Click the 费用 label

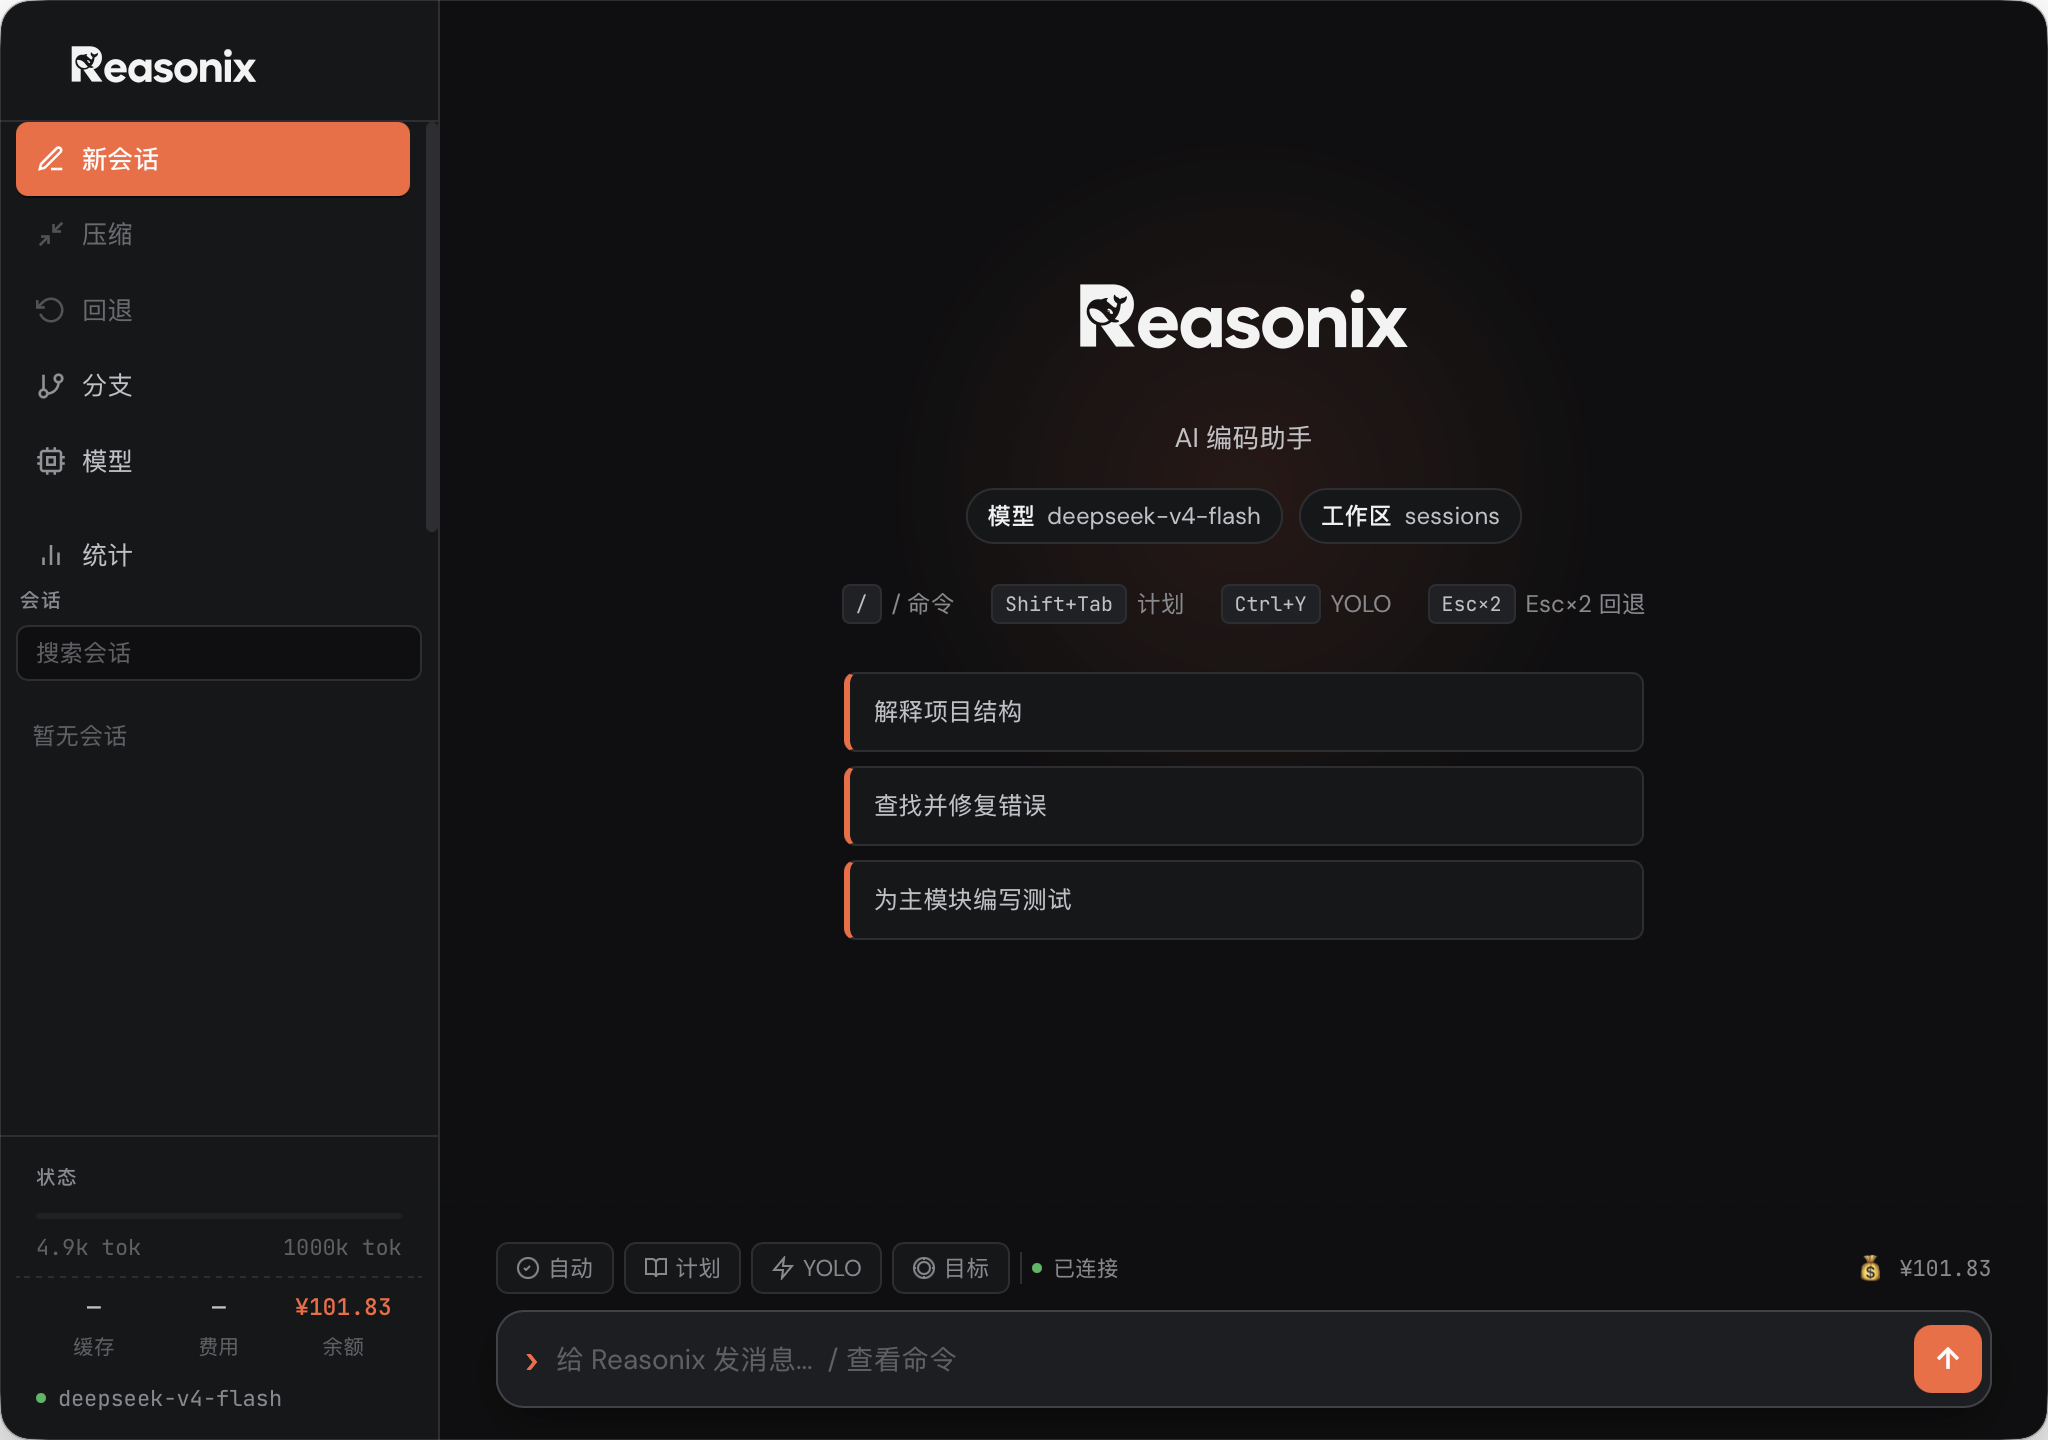click(219, 1347)
